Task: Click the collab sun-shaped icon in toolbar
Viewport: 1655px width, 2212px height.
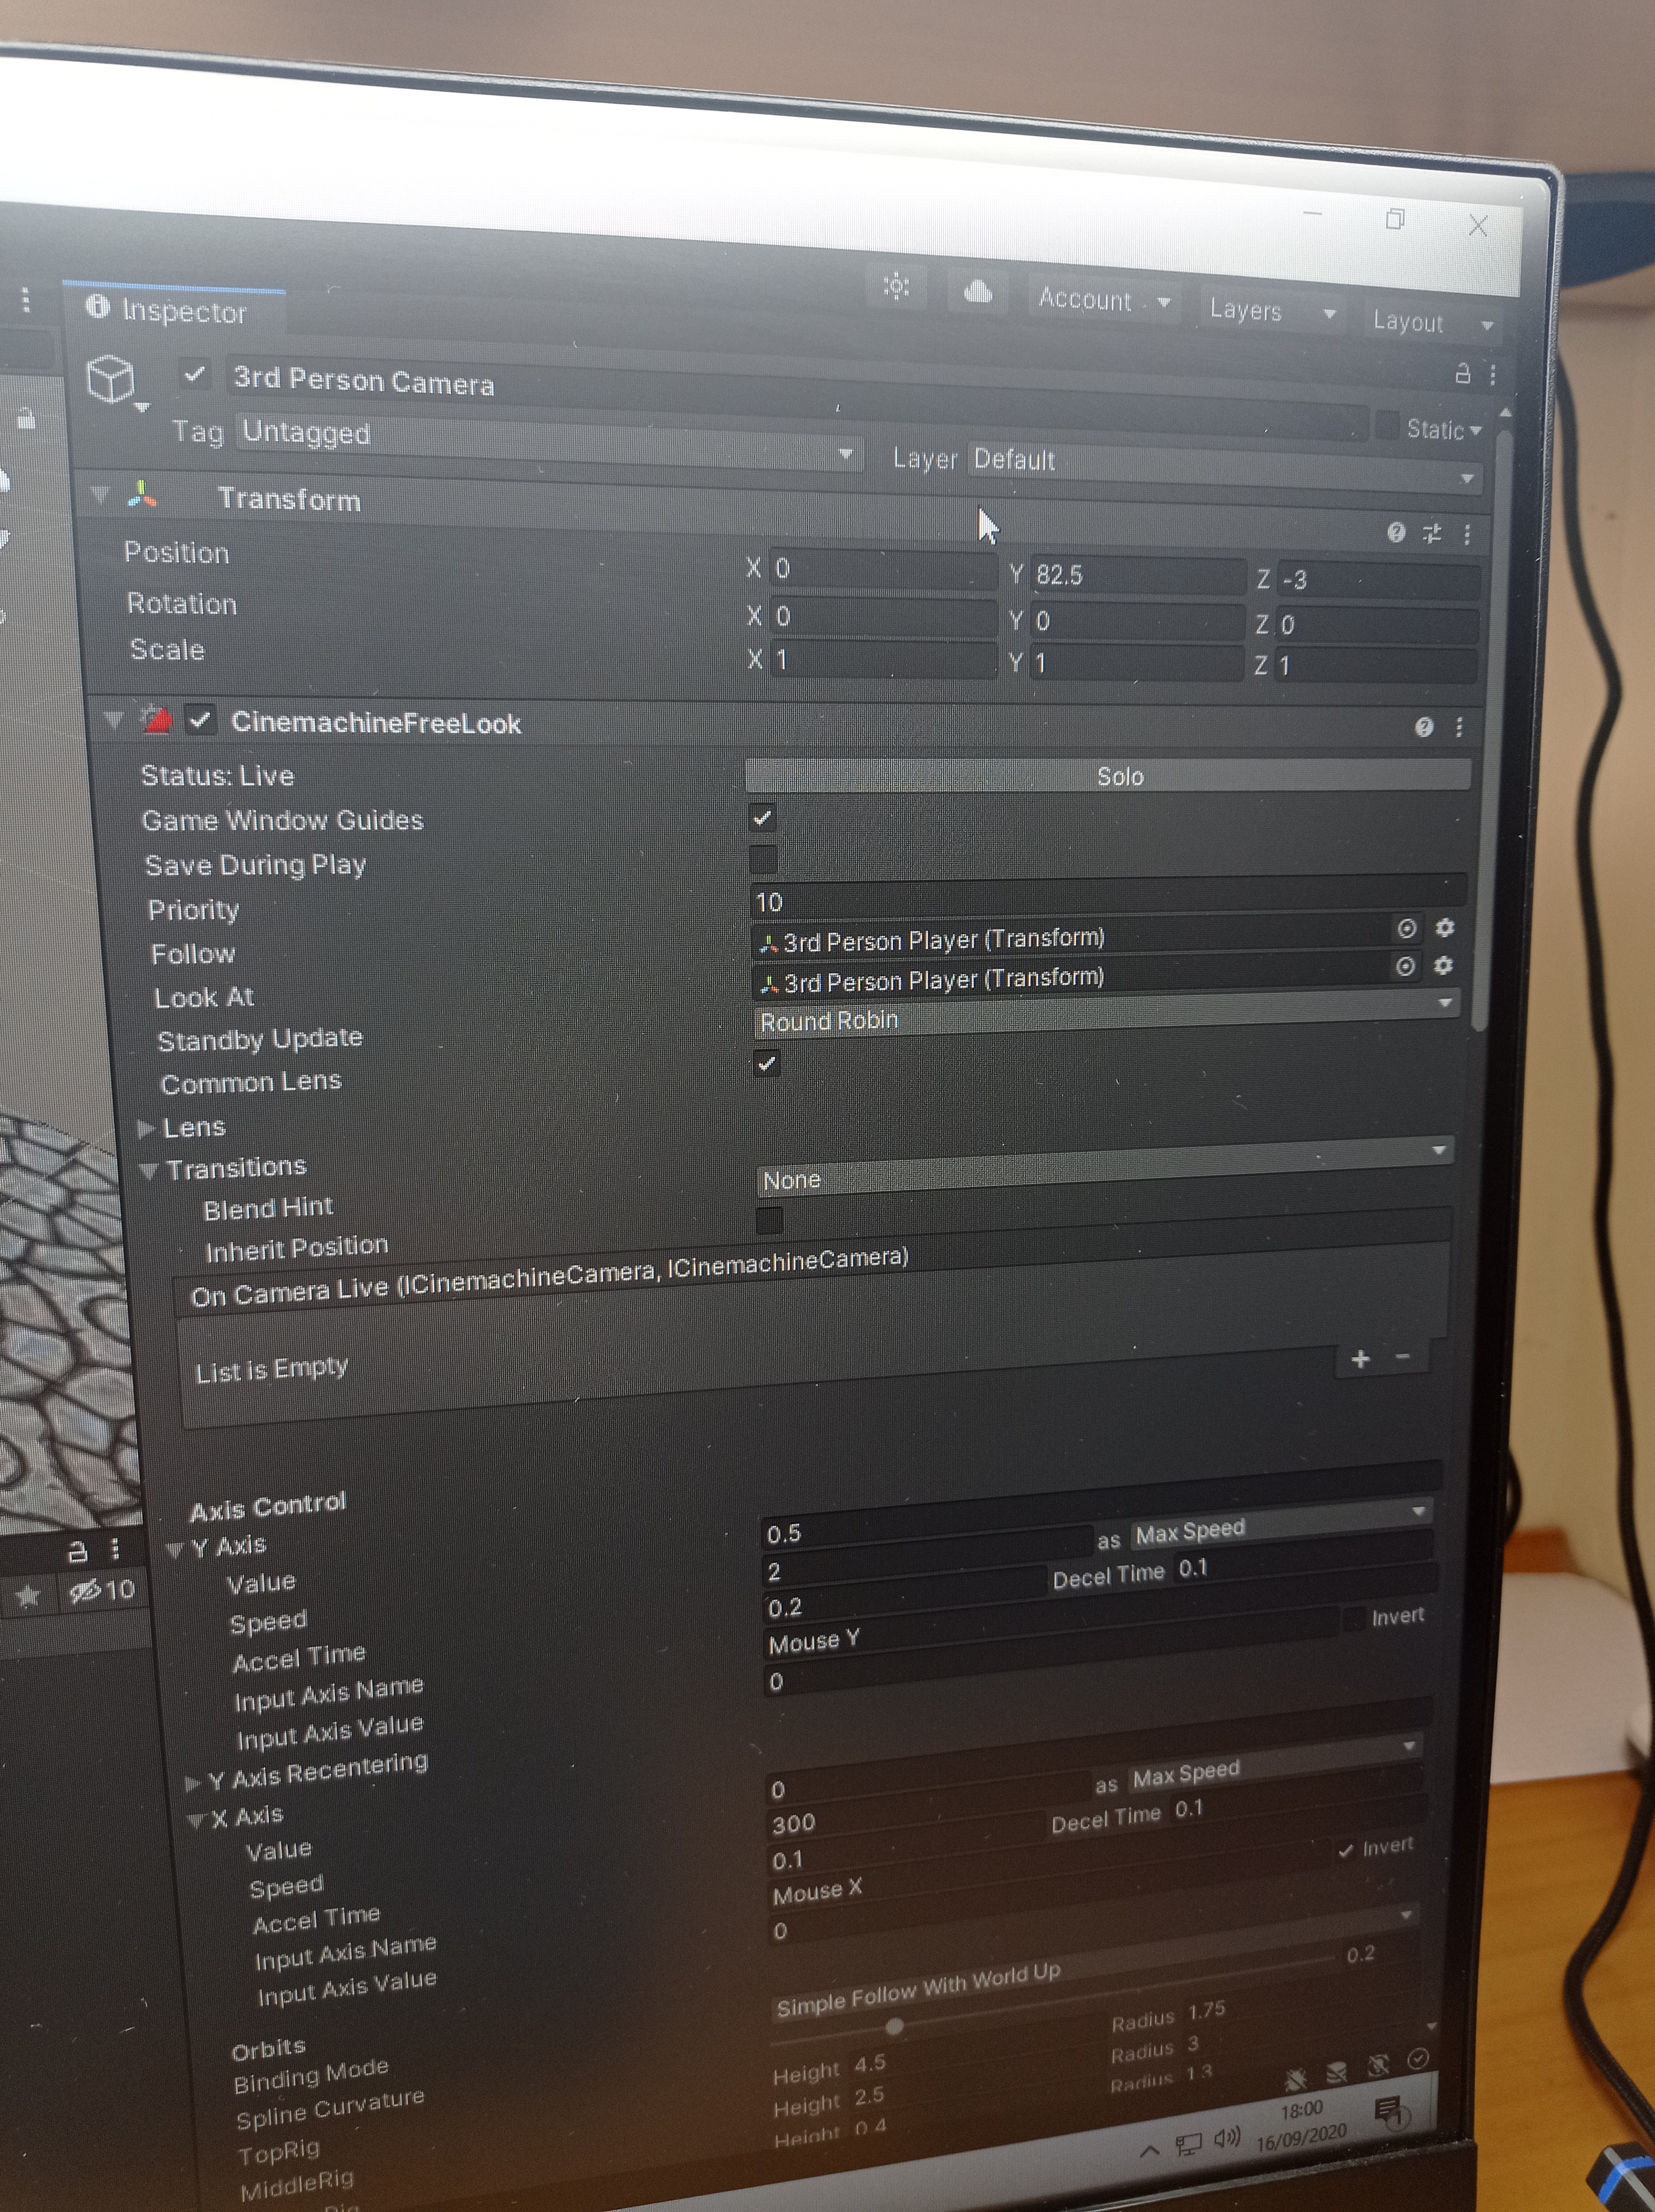Action: (896, 287)
